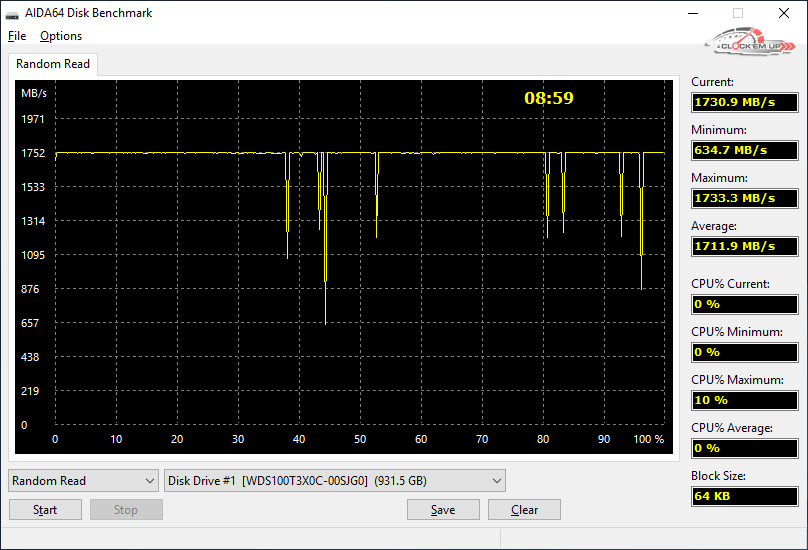Click the AIDA64 Disk Benchmark title bar icon
The image size is (808, 550).
[x=12, y=13]
